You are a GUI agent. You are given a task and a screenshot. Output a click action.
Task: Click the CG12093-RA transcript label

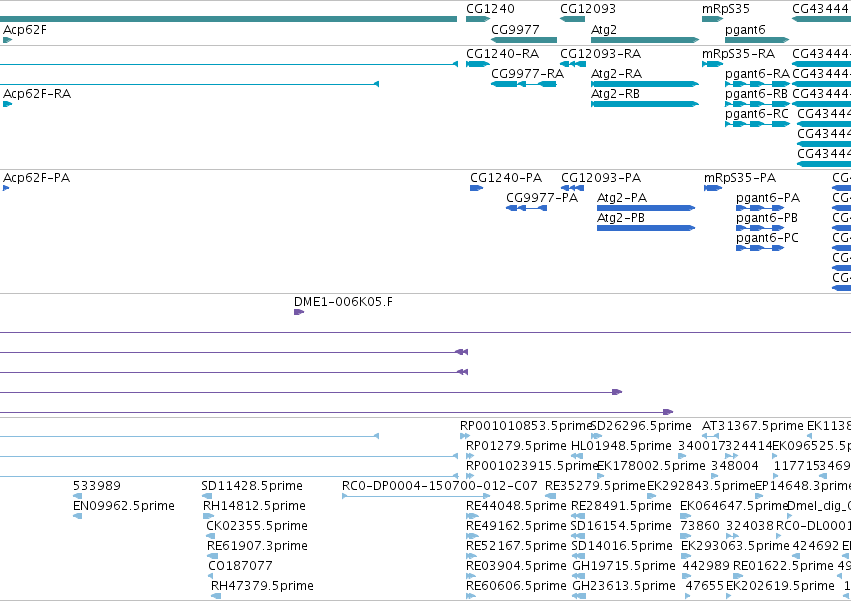click(x=600, y=54)
